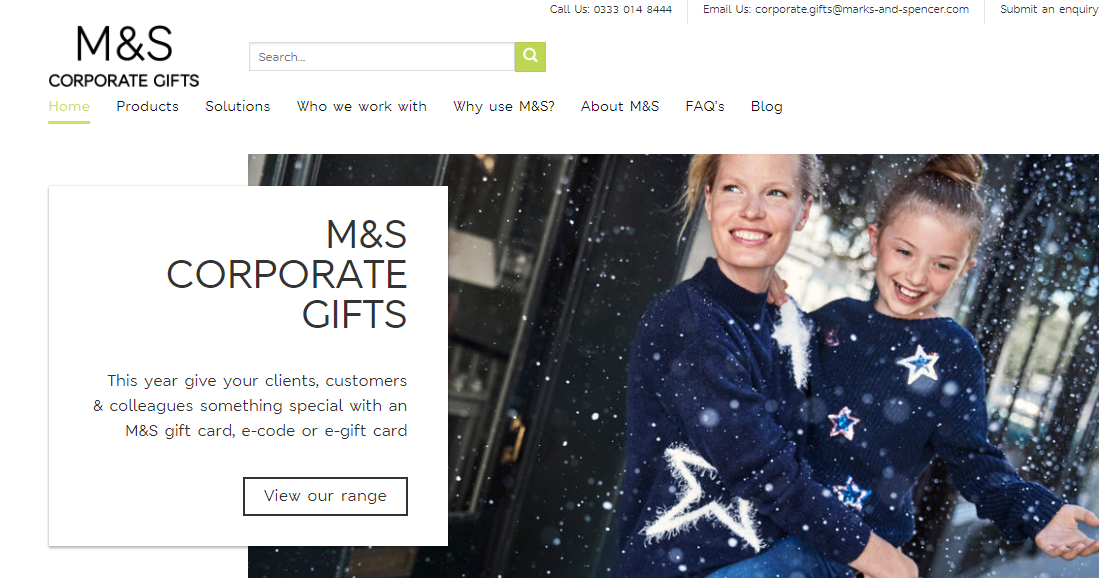Viewport: 1108px width, 588px height.
Task: Click the M&S CORPORATE GIFTS banner heading
Action: [x=287, y=274]
